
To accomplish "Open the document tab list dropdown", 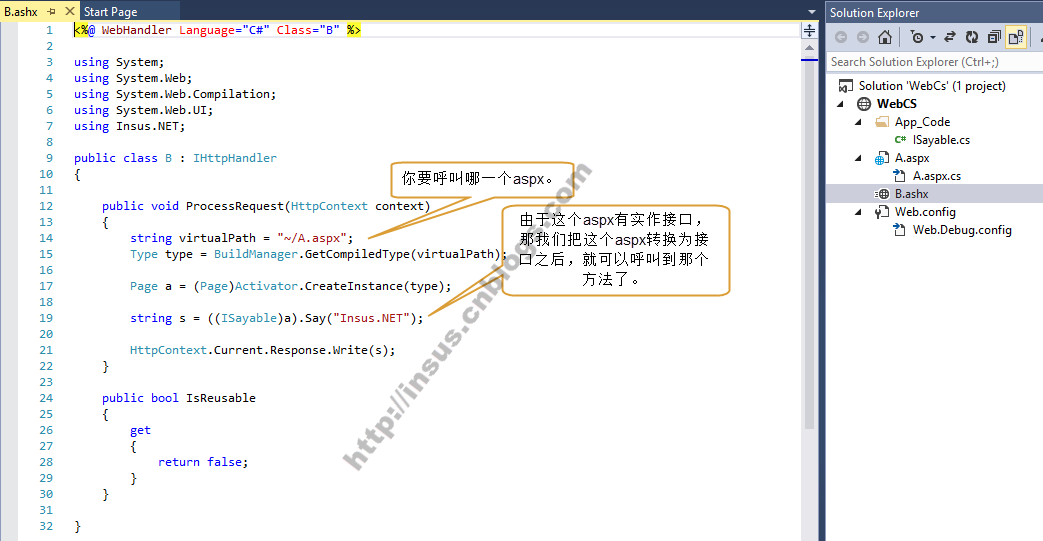I will 811,12.
